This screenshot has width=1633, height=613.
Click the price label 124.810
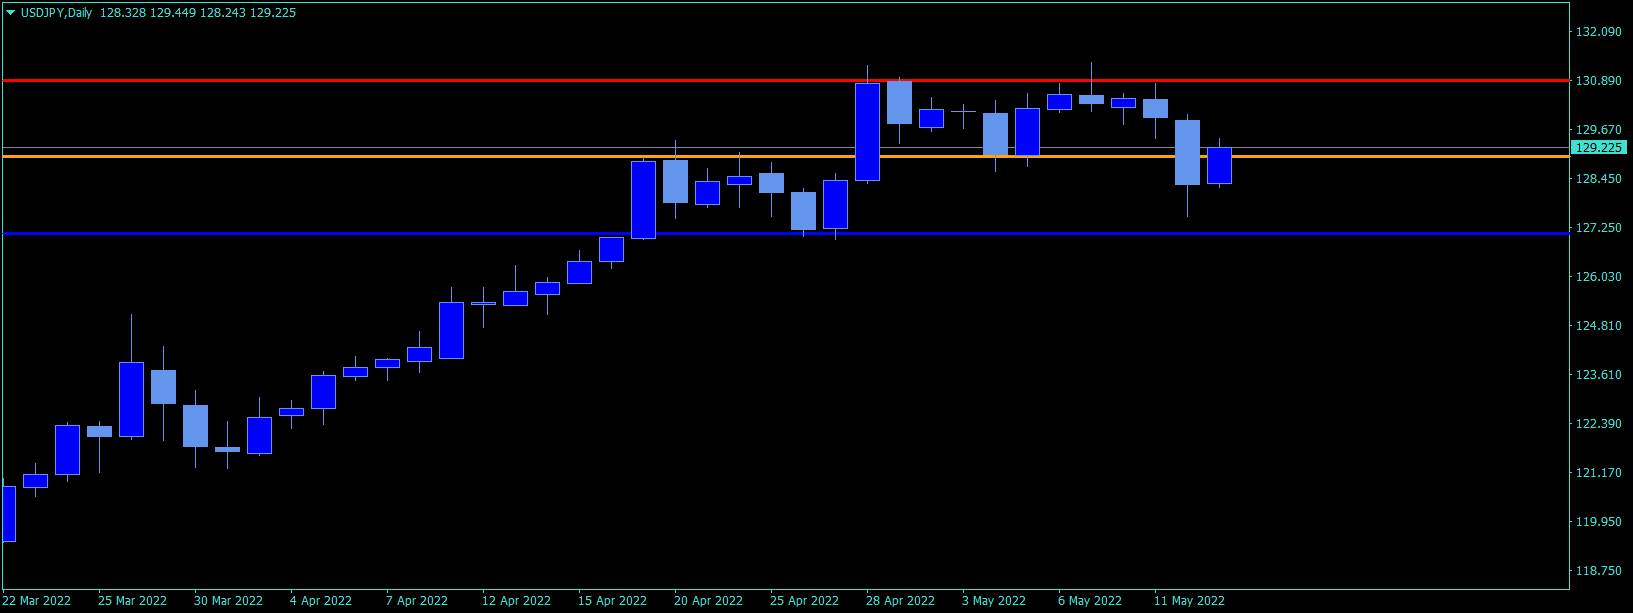tap(1598, 326)
